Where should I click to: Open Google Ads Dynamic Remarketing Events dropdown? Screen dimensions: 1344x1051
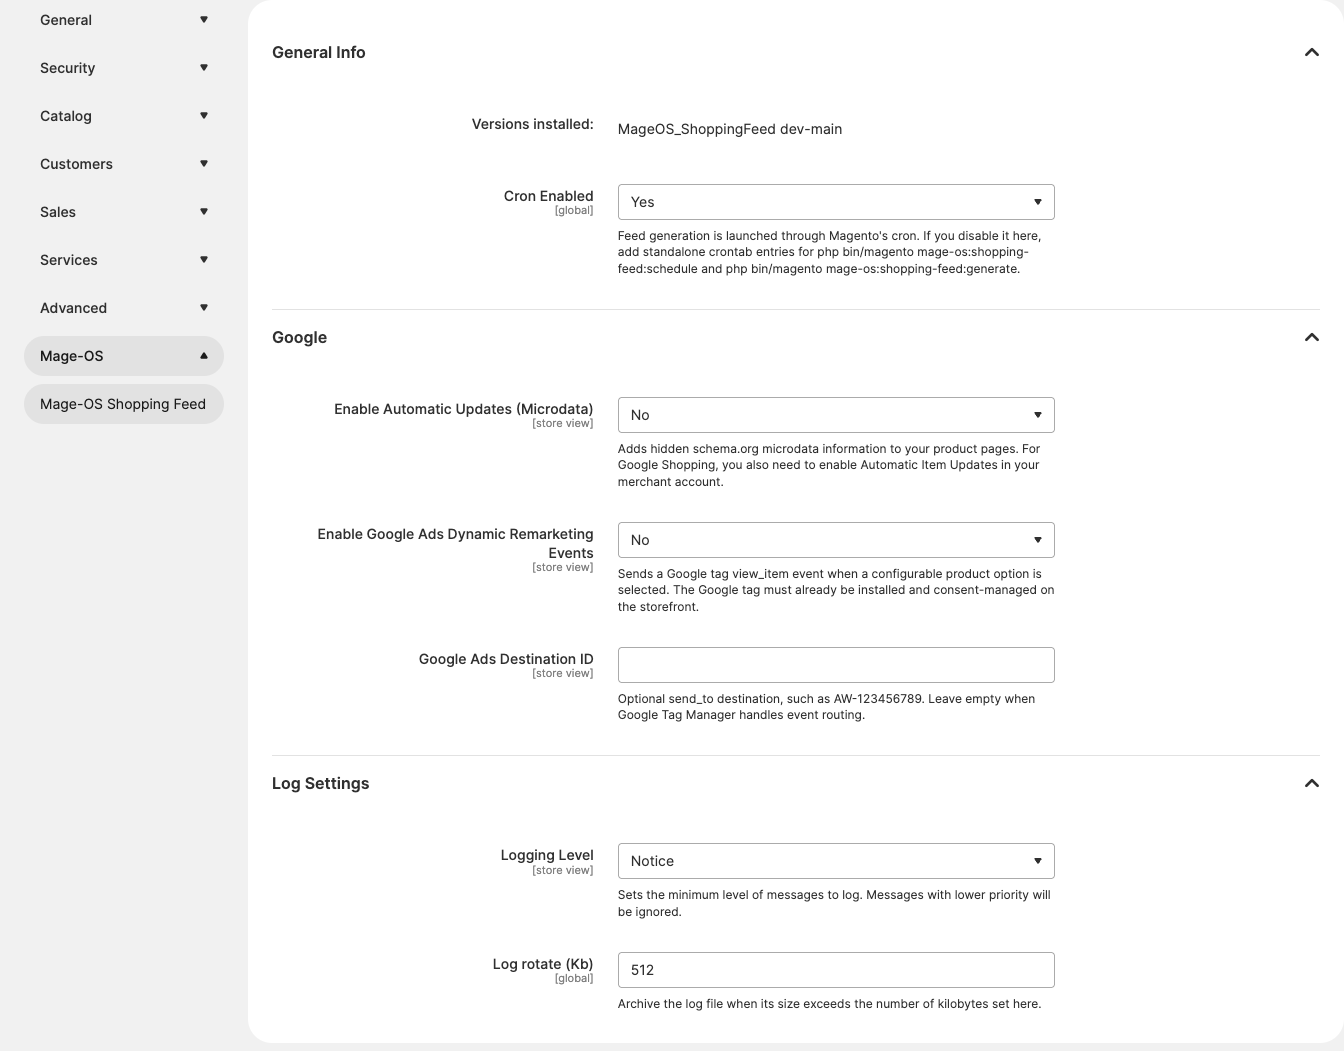pos(836,540)
